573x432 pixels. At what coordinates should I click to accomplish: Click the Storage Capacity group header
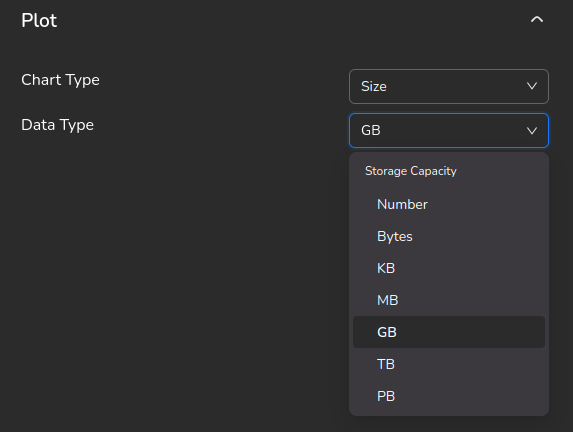(x=411, y=171)
